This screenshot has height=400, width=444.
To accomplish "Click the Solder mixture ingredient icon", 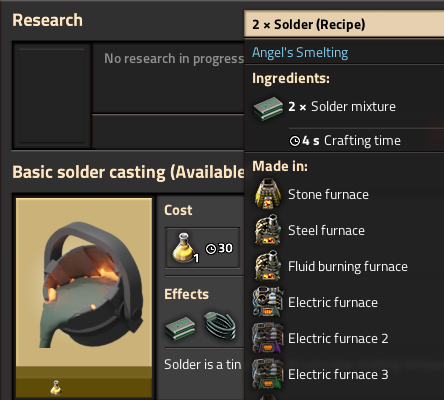I will [268, 108].
